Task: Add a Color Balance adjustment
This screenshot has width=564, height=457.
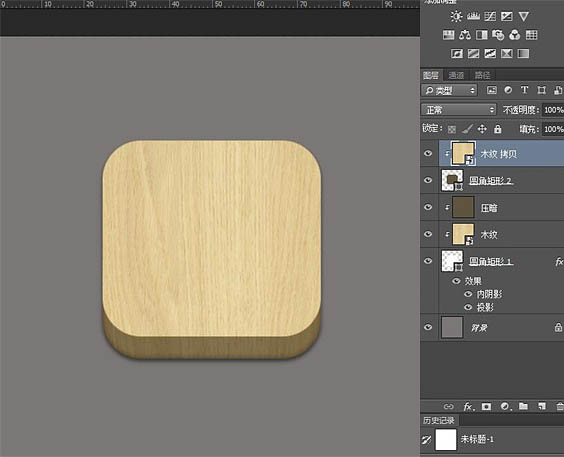Action: 465,35
